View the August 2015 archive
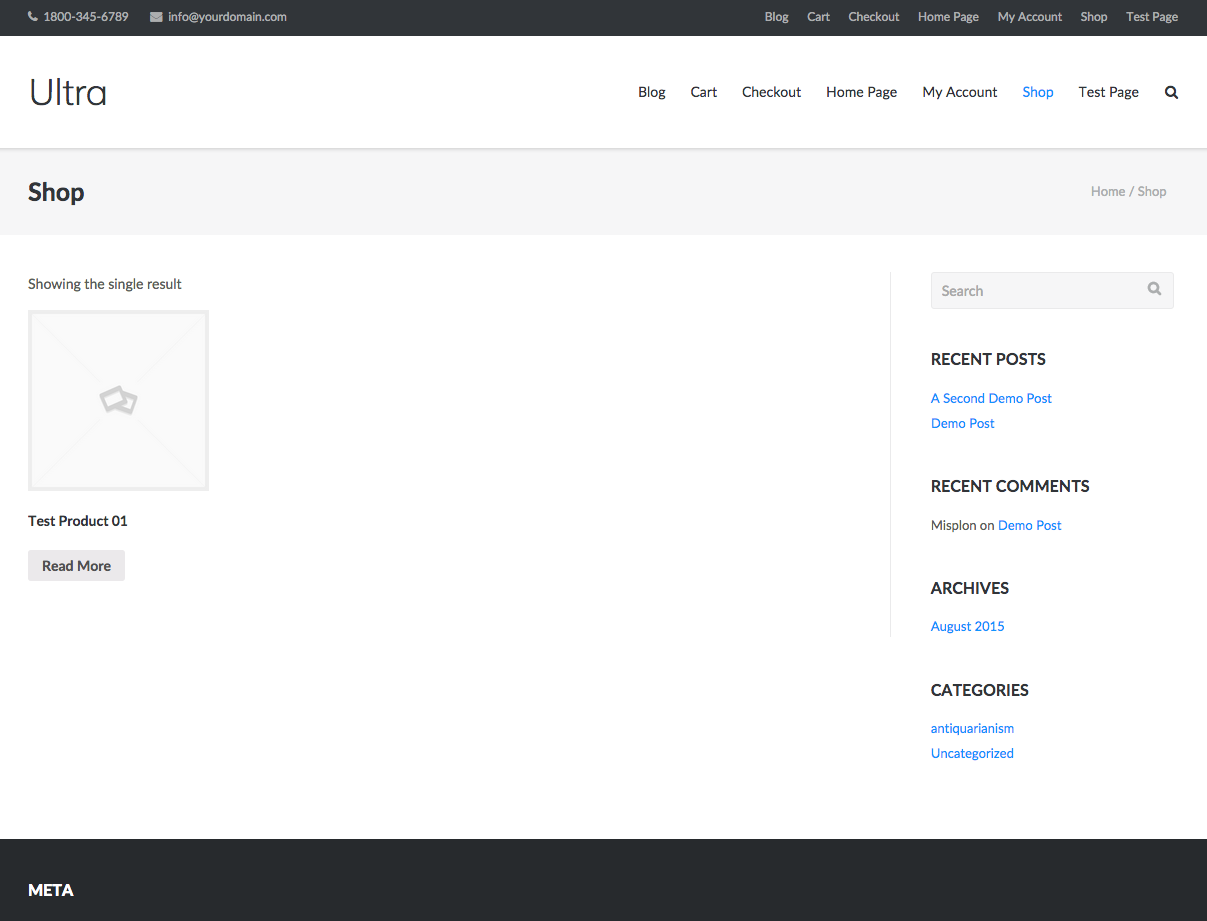Screen dimensions: 1207x921 [x=967, y=626]
